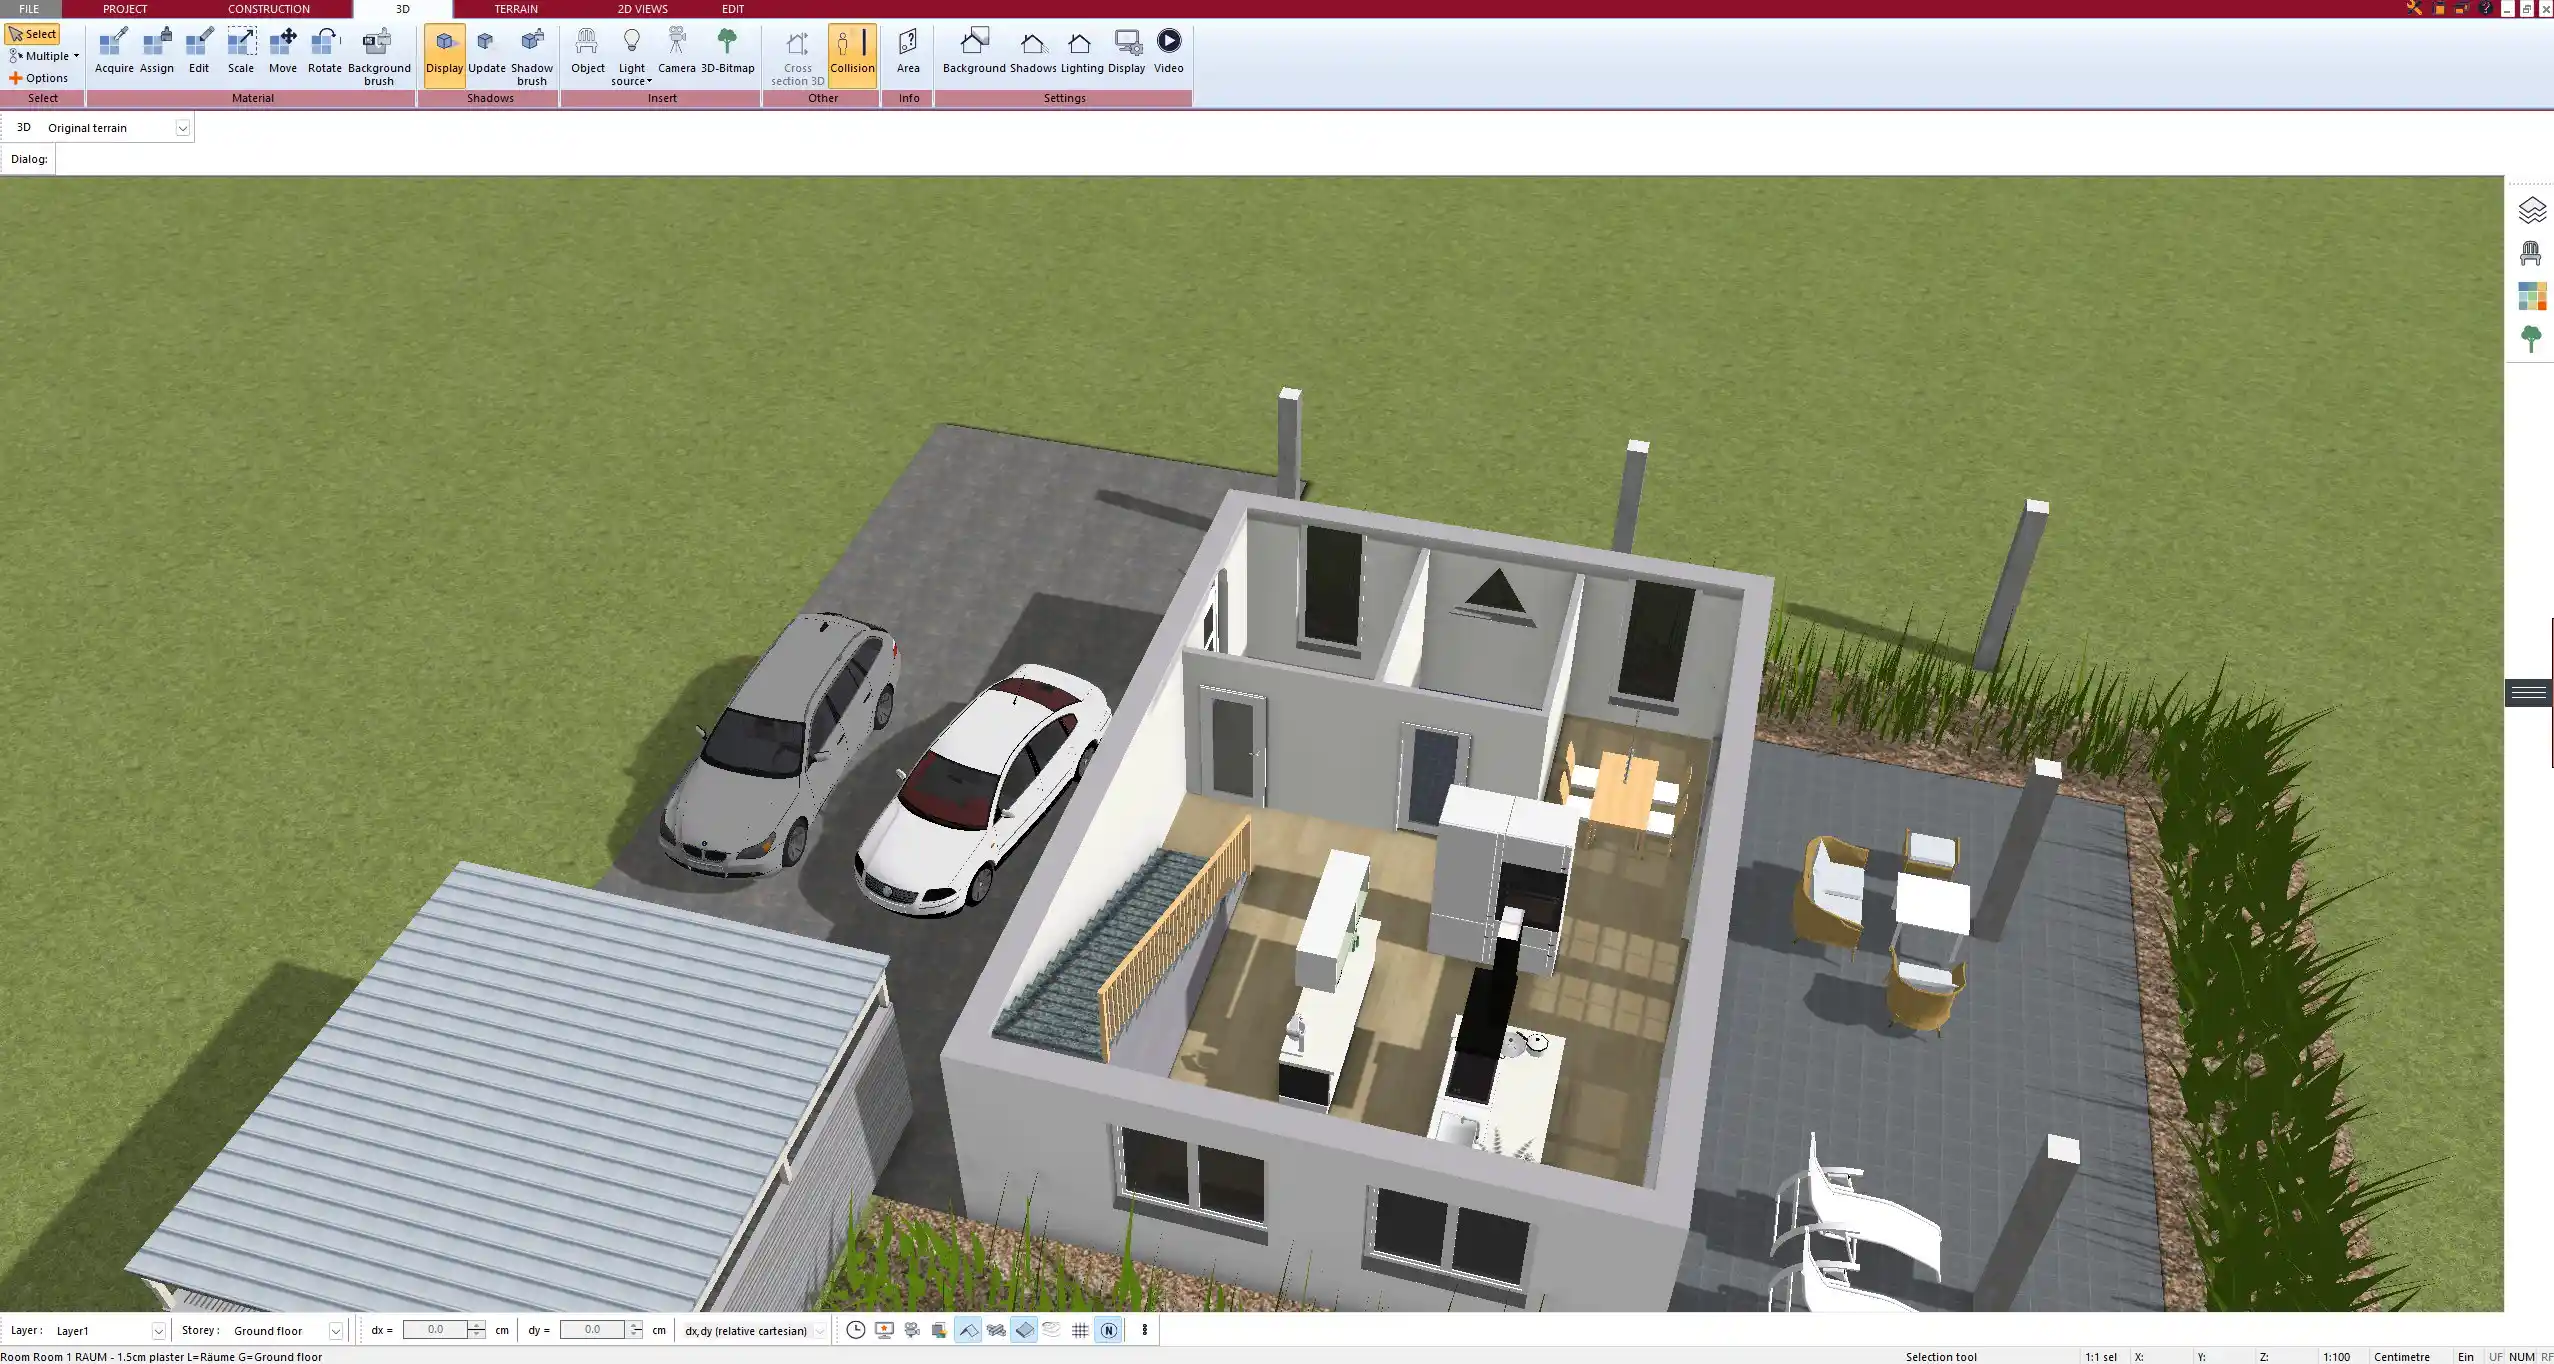
Task: Open the color palette swatches on the right sidebar
Action: (2533, 294)
